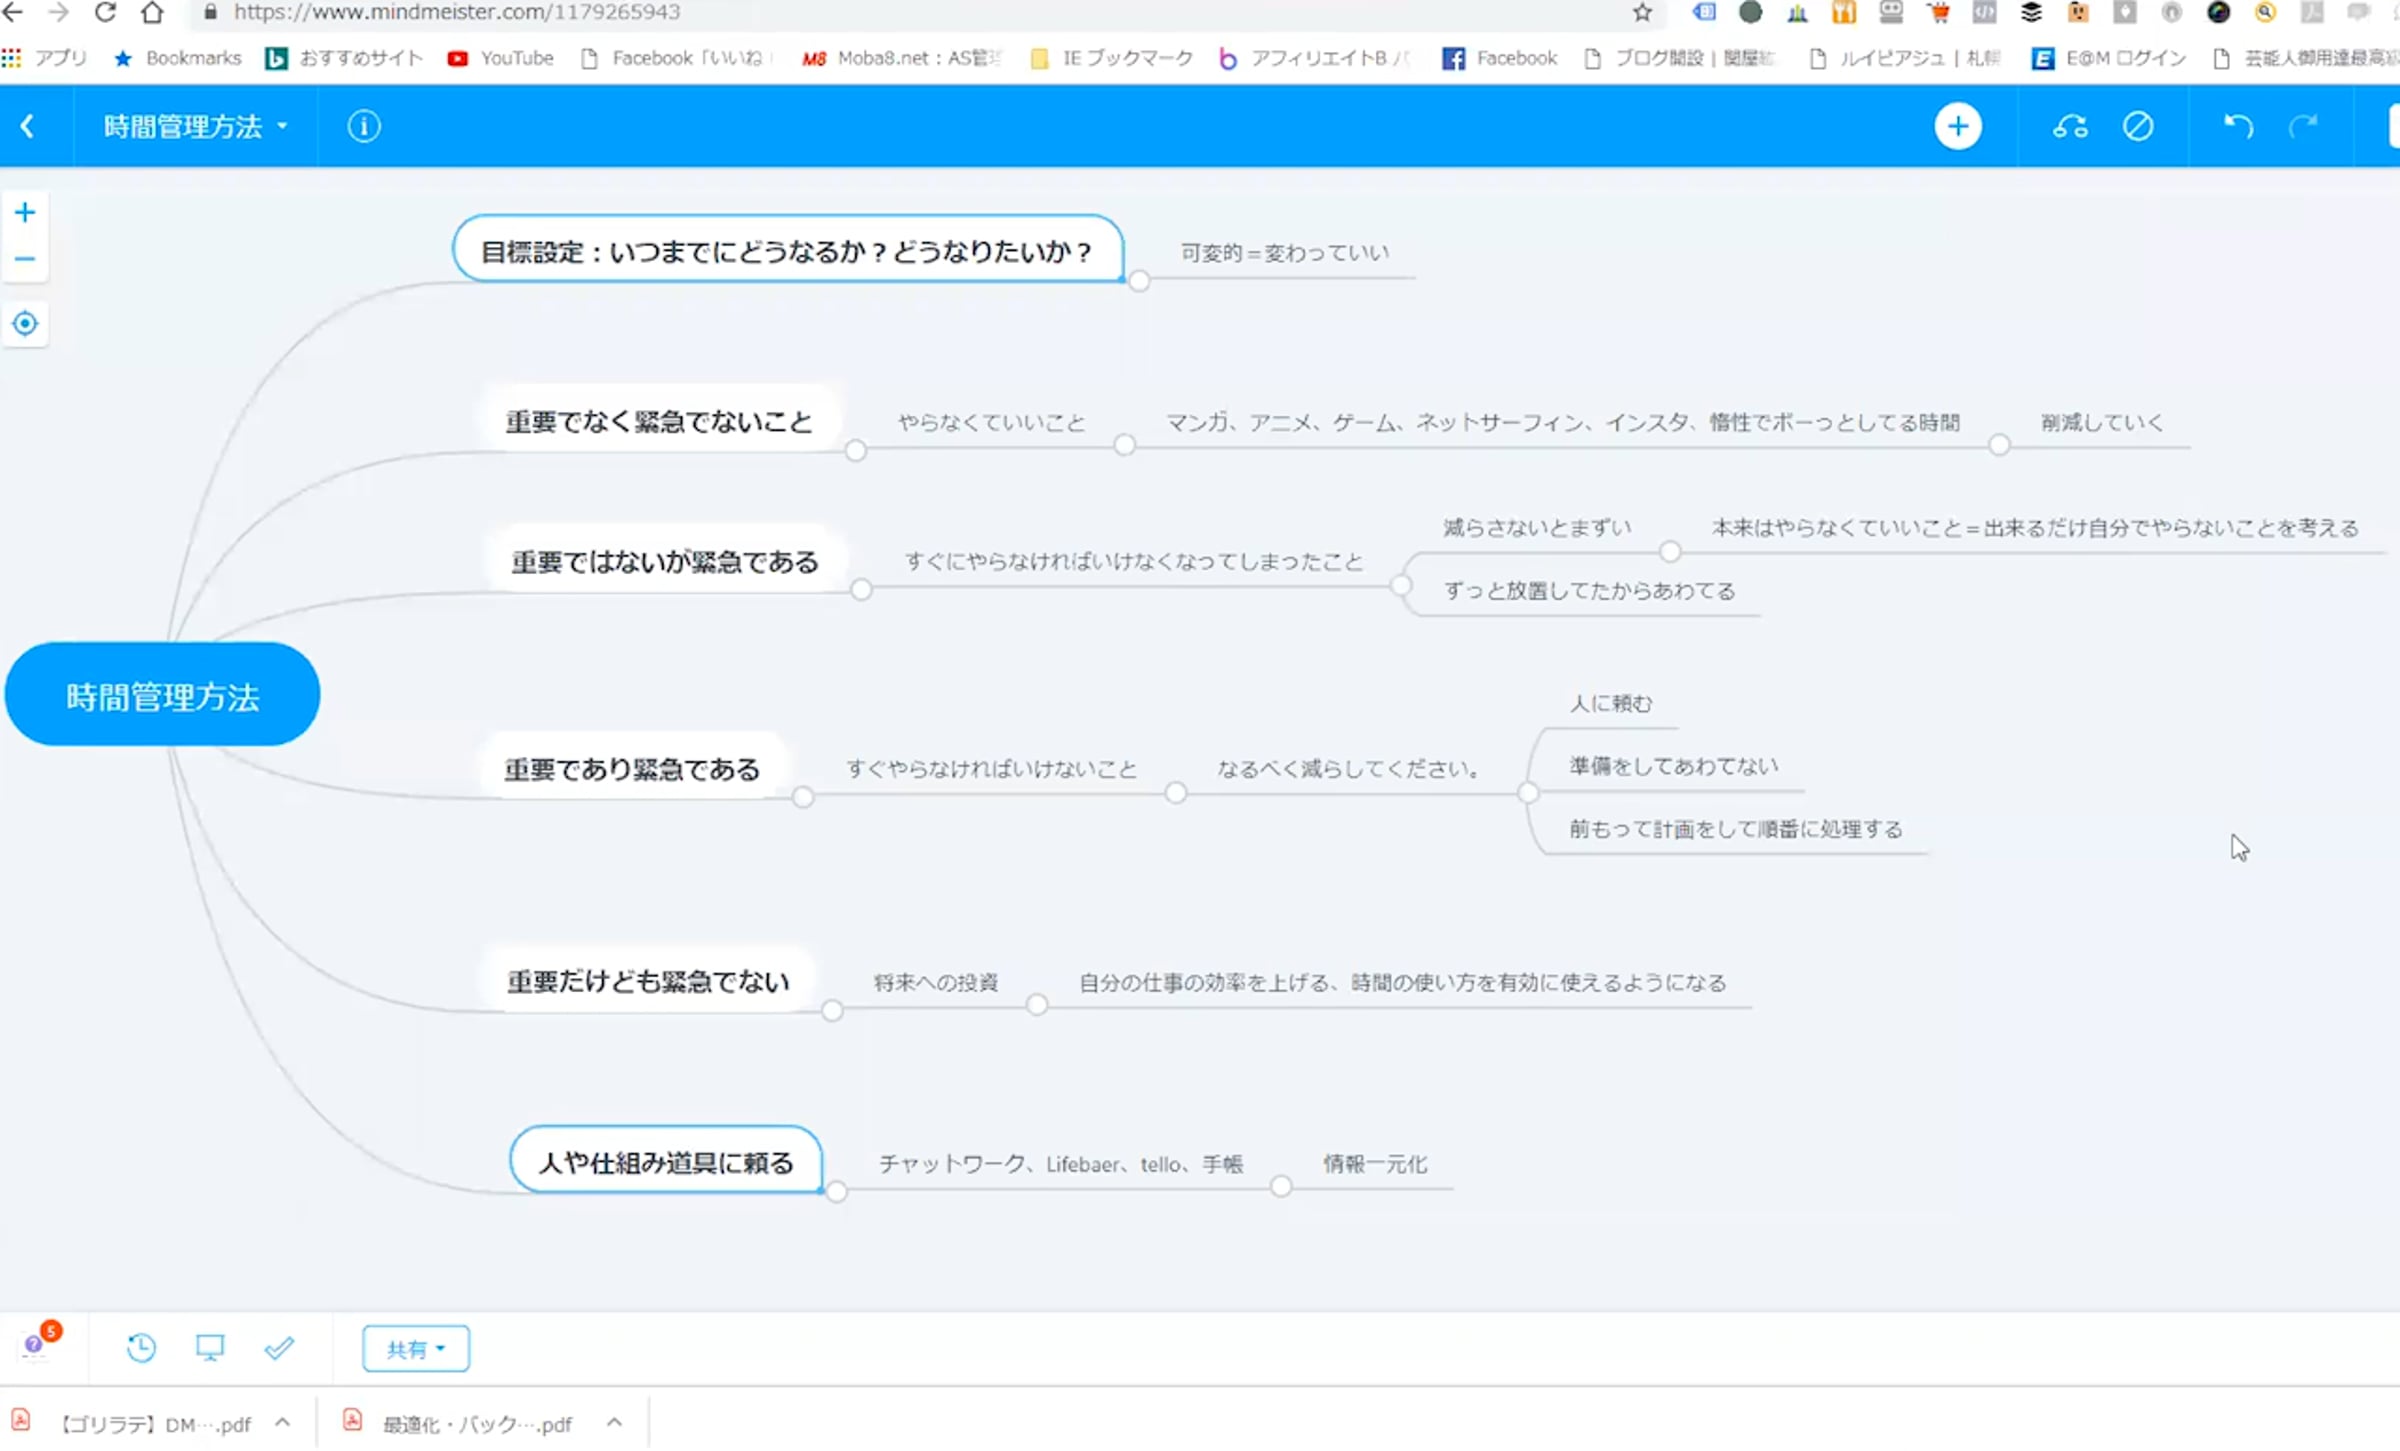Collapse the 重要であり緊急である branch node
The height and width of the screenshot is (1451, 2400).
[802, 797]
